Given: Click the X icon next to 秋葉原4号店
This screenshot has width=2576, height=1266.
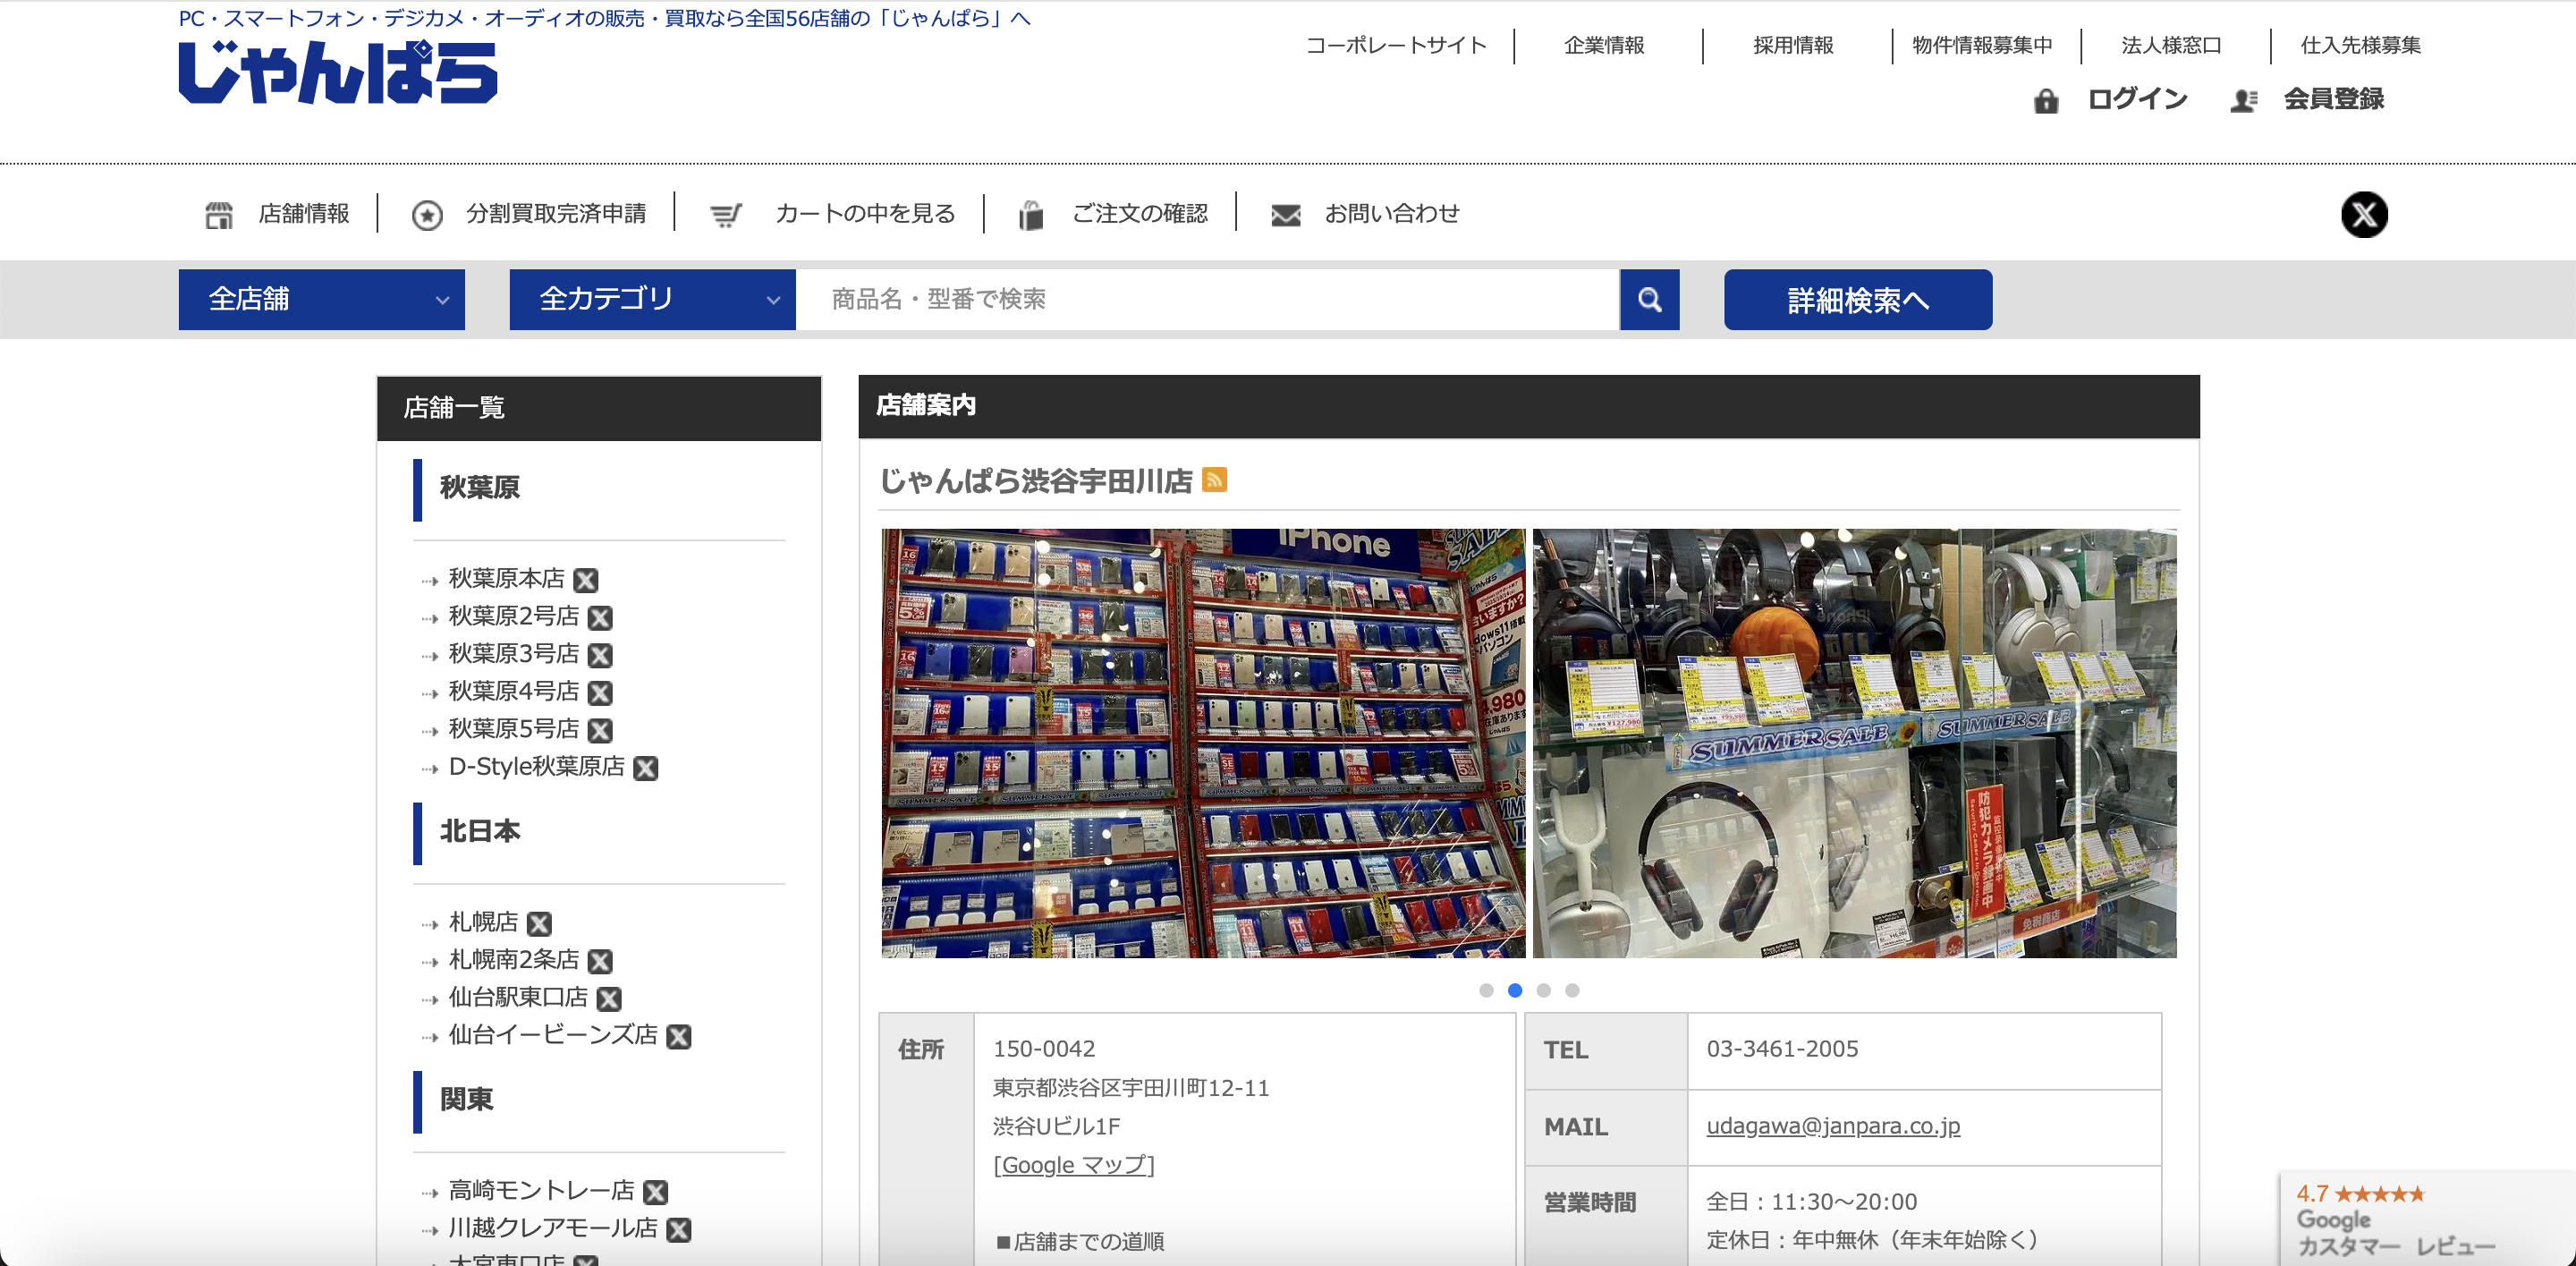Looking at the screenshot, I should tap(600, 693).
